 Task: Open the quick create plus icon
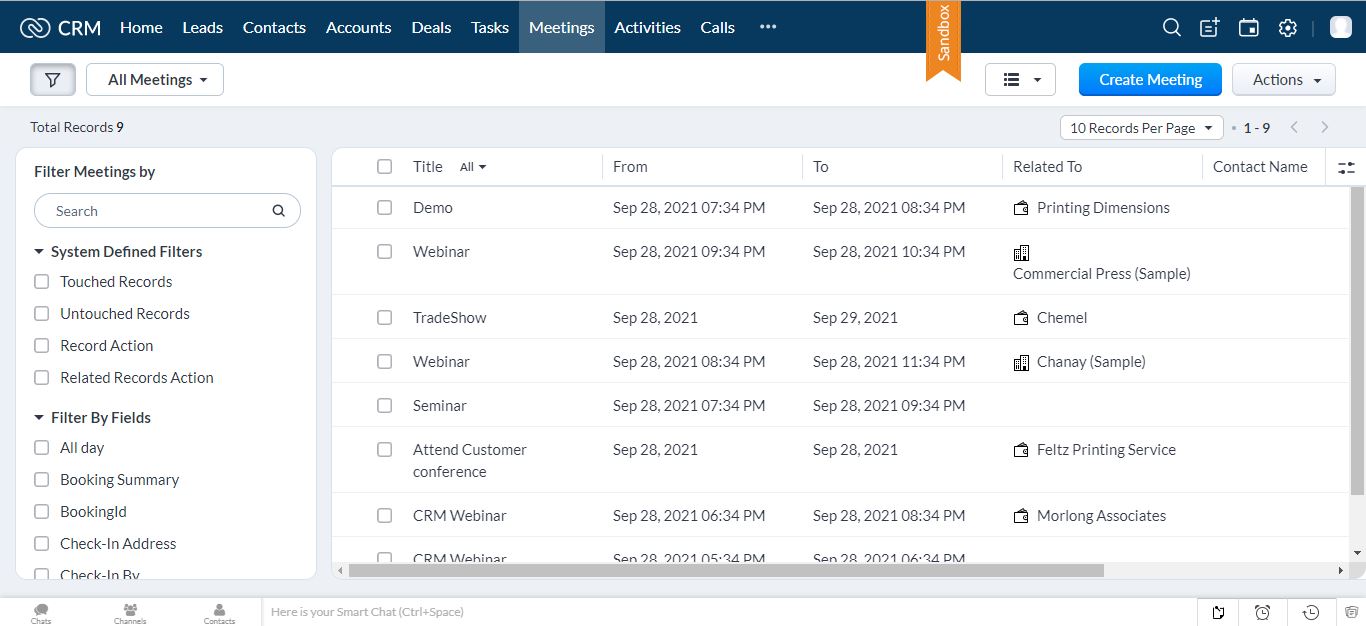(1210, 28)
